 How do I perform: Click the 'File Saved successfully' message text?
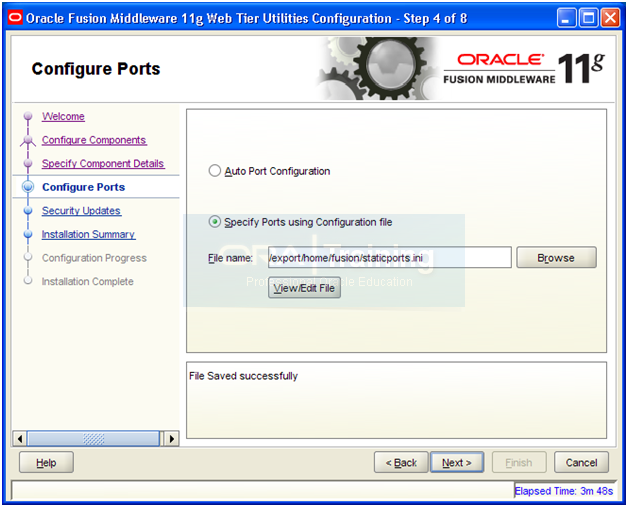click(x=244, y=376)
